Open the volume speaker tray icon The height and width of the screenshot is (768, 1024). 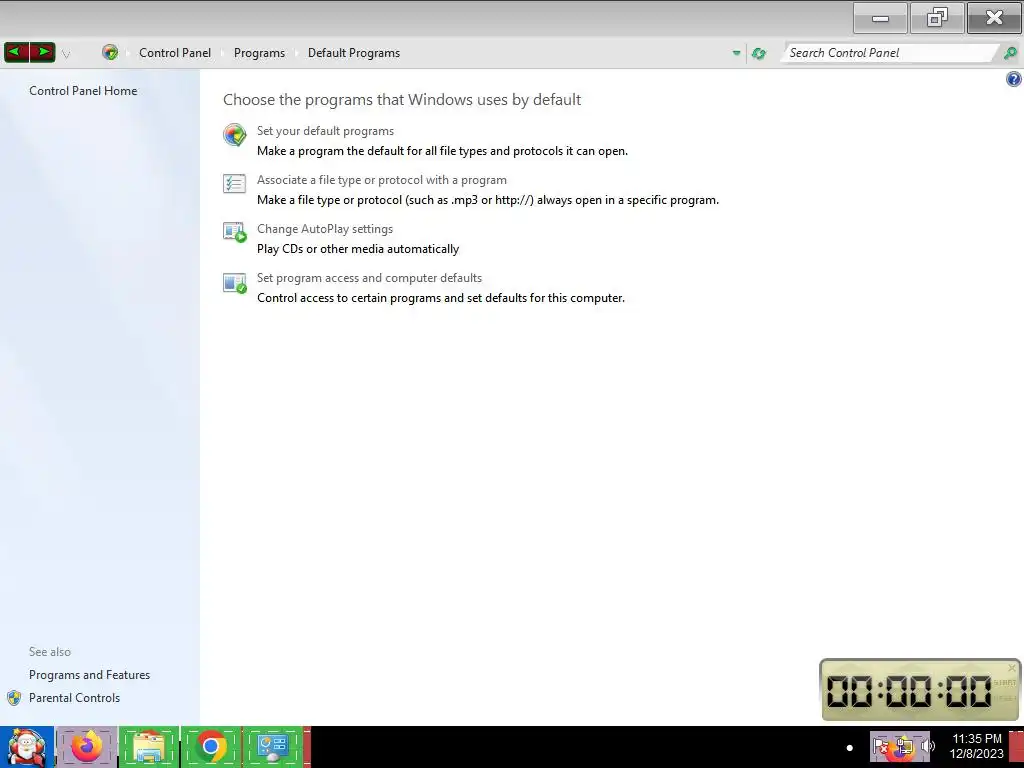927,746
